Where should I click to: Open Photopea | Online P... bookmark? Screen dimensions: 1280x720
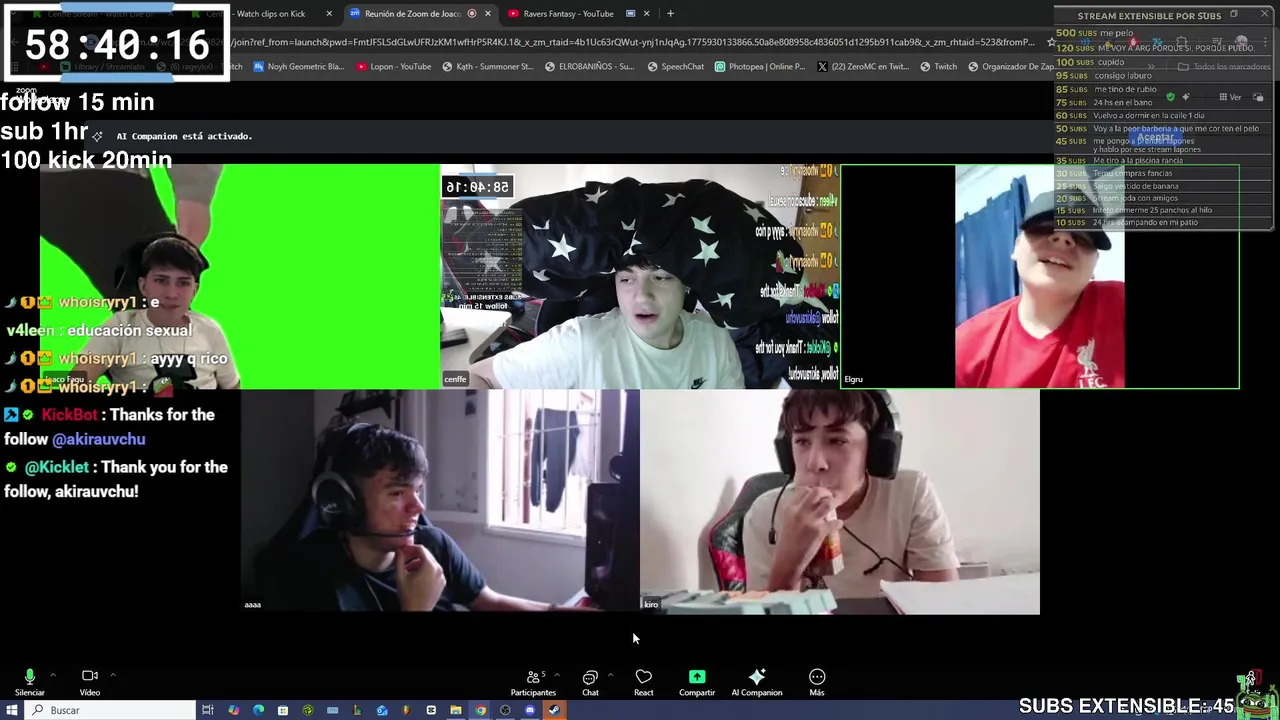pos(760,67)
